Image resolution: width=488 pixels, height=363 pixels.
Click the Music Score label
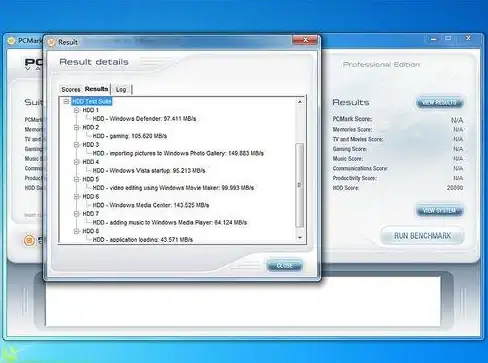(x=348, y=159)
